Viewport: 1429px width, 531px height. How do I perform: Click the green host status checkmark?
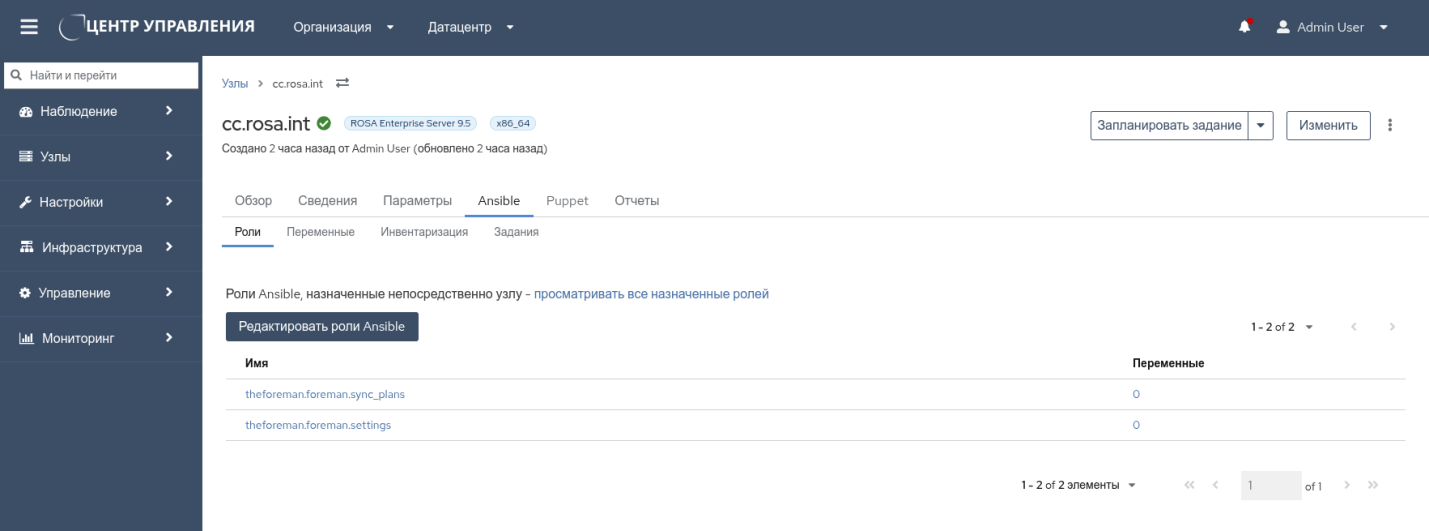coord(324,124)
